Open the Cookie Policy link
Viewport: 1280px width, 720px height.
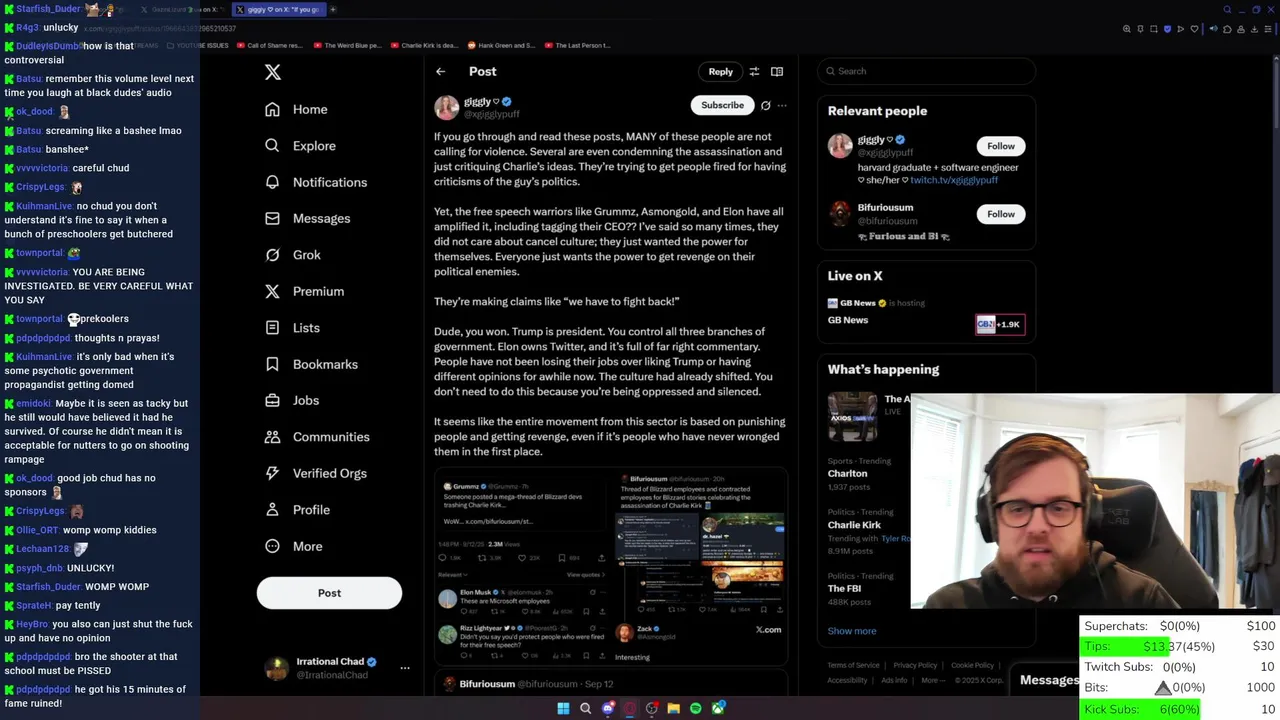(972, 665)
